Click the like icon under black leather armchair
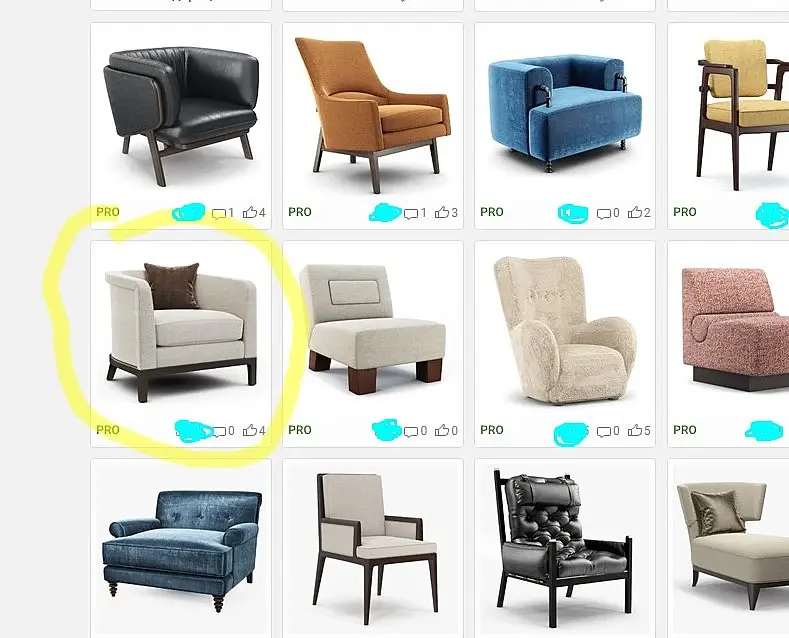This screenshot has width=789, height=638. (x=250, y=212)
